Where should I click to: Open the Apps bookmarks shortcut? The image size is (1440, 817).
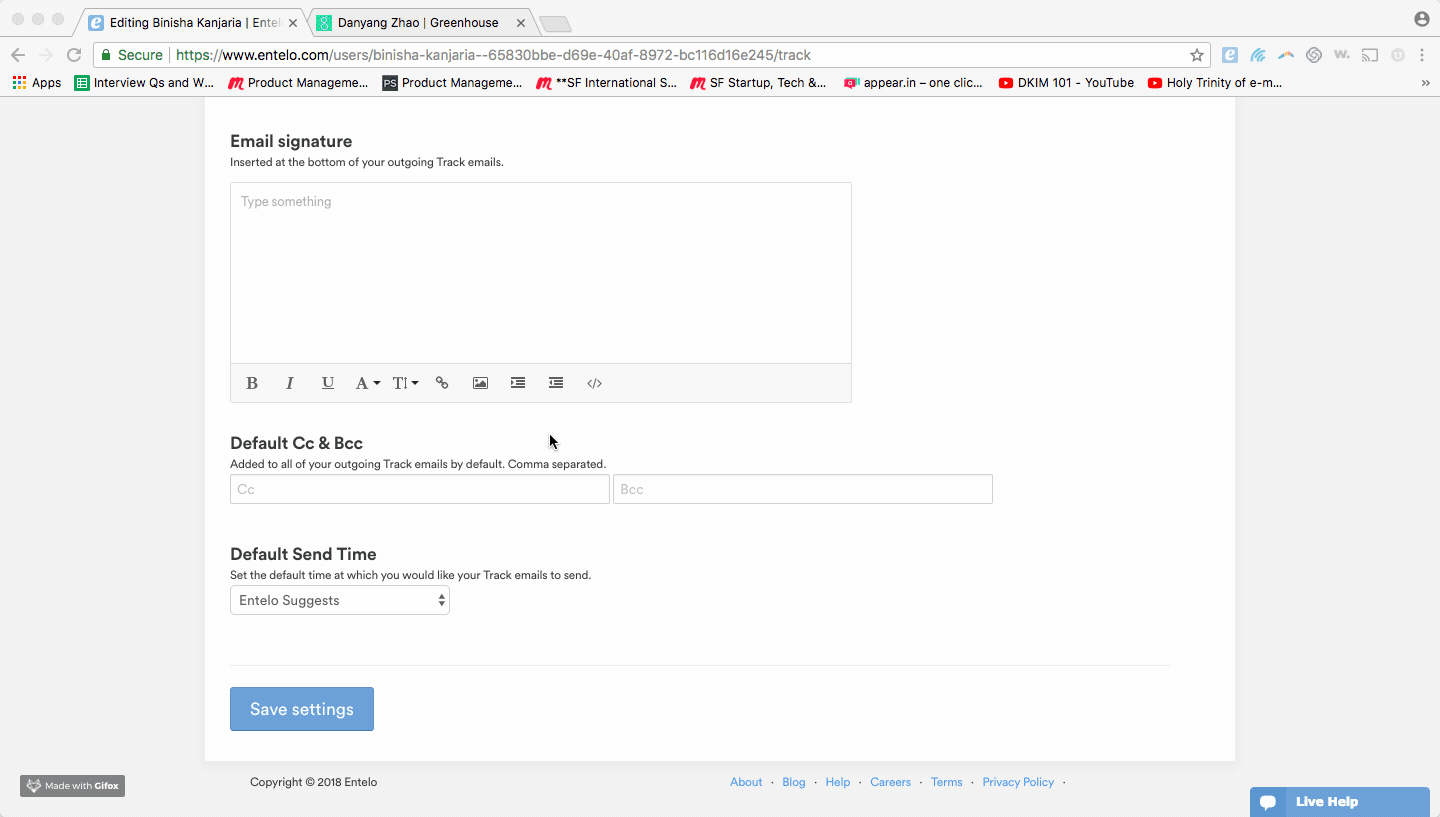pos(37,83)
